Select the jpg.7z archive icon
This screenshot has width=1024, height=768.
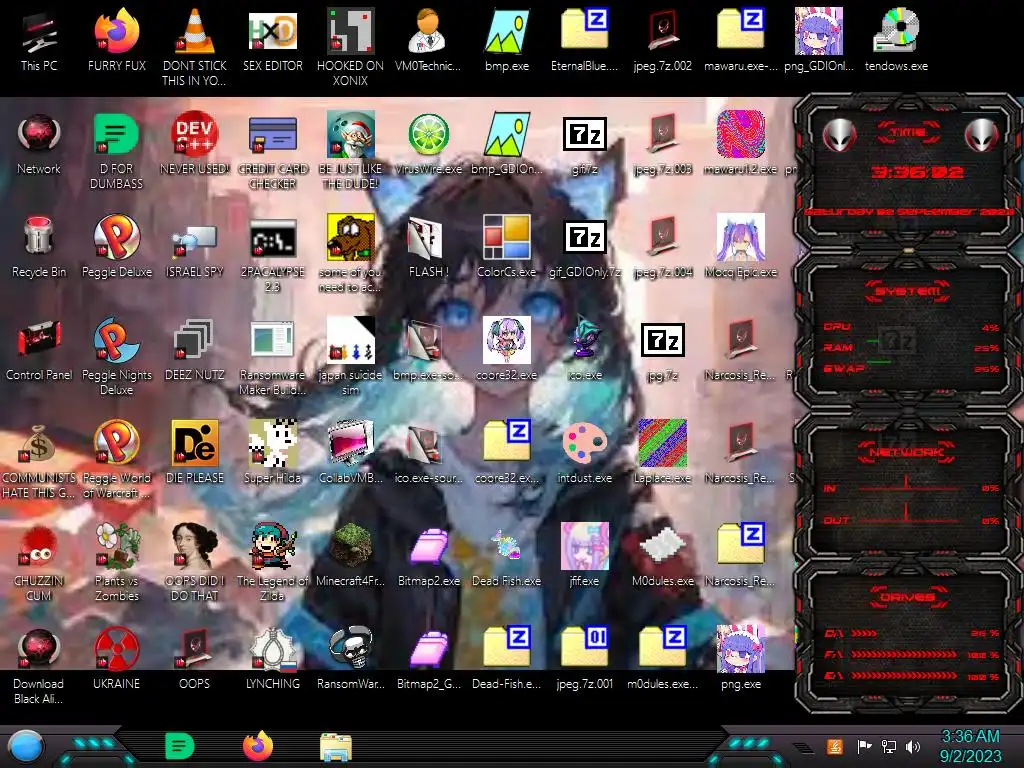coord(662,351)
